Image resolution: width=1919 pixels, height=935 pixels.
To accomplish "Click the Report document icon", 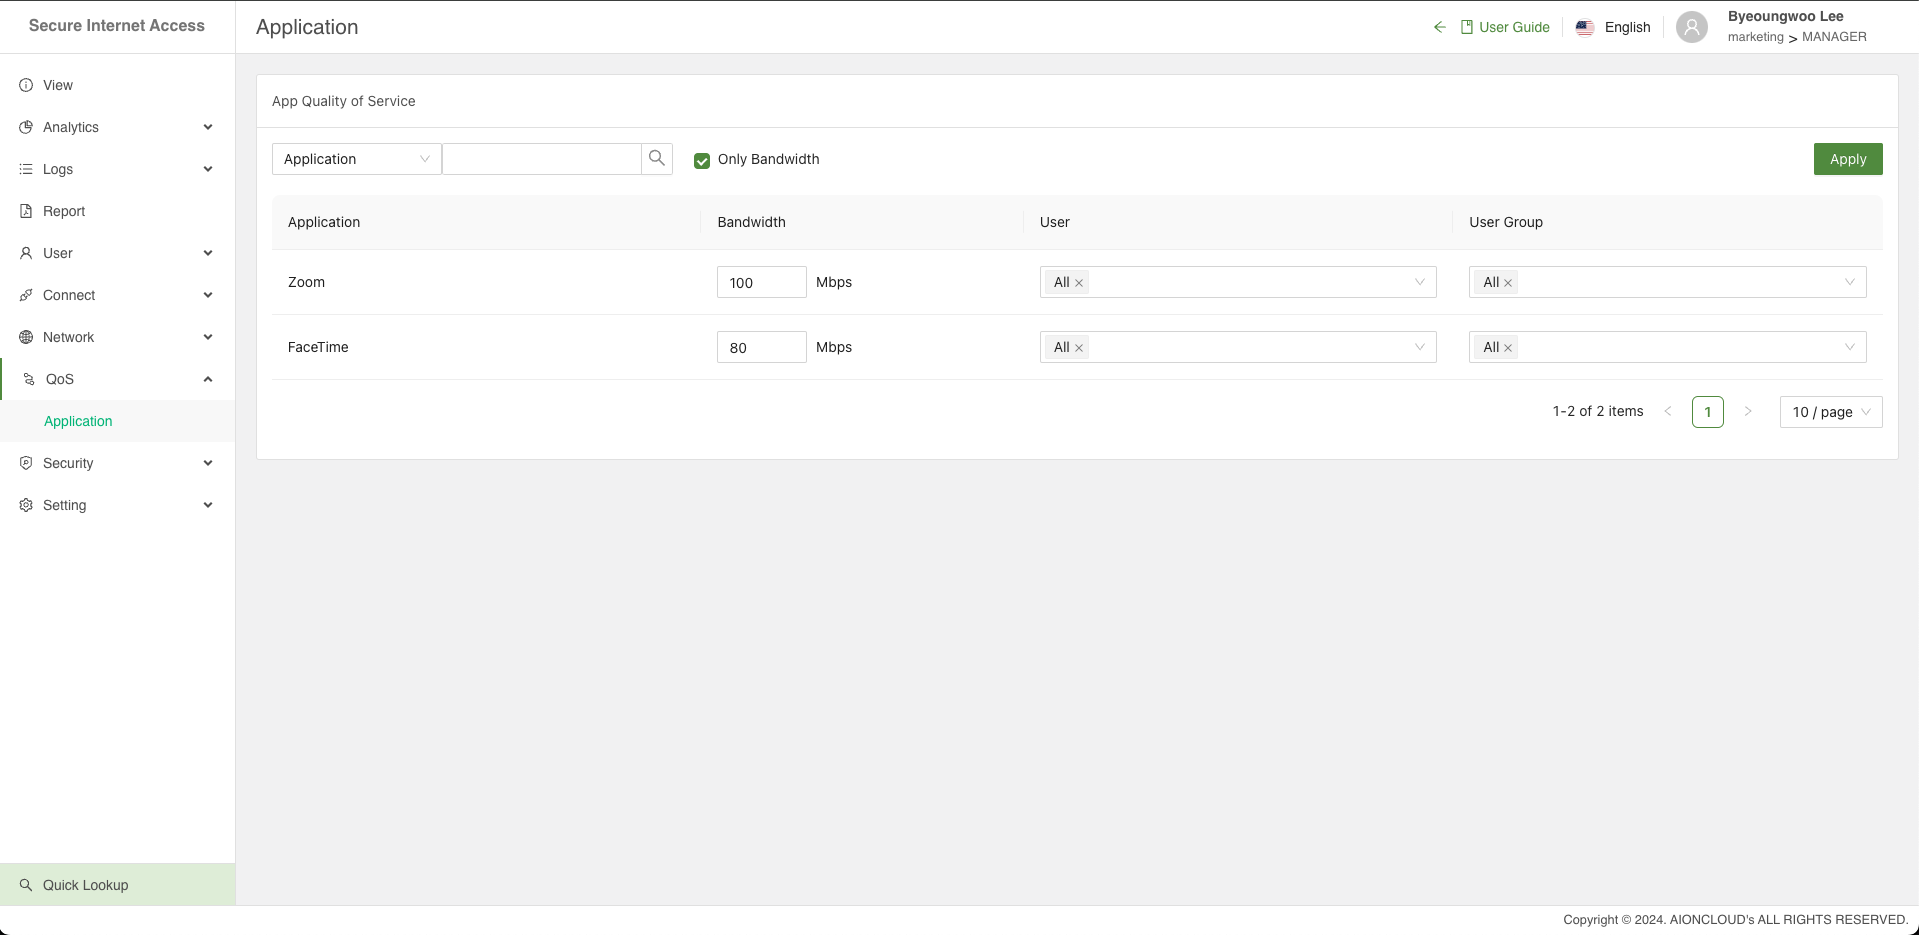I will click(x=26, y=211).
